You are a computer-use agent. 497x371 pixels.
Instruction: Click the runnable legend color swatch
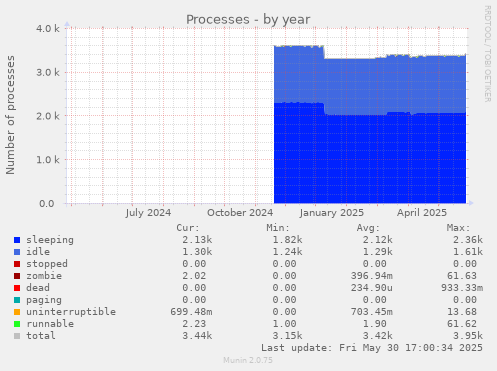coord(17,324)
